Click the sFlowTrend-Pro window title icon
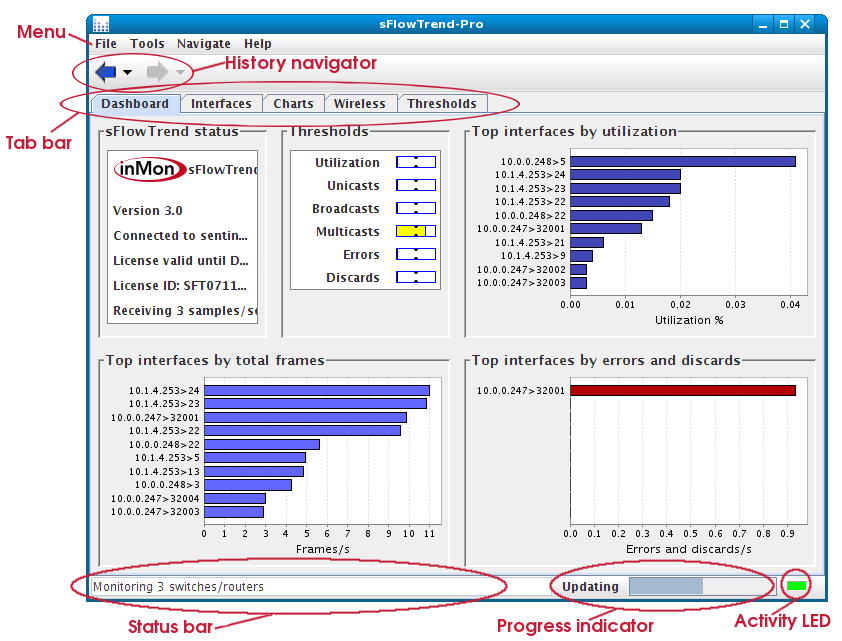 point(100,24)
